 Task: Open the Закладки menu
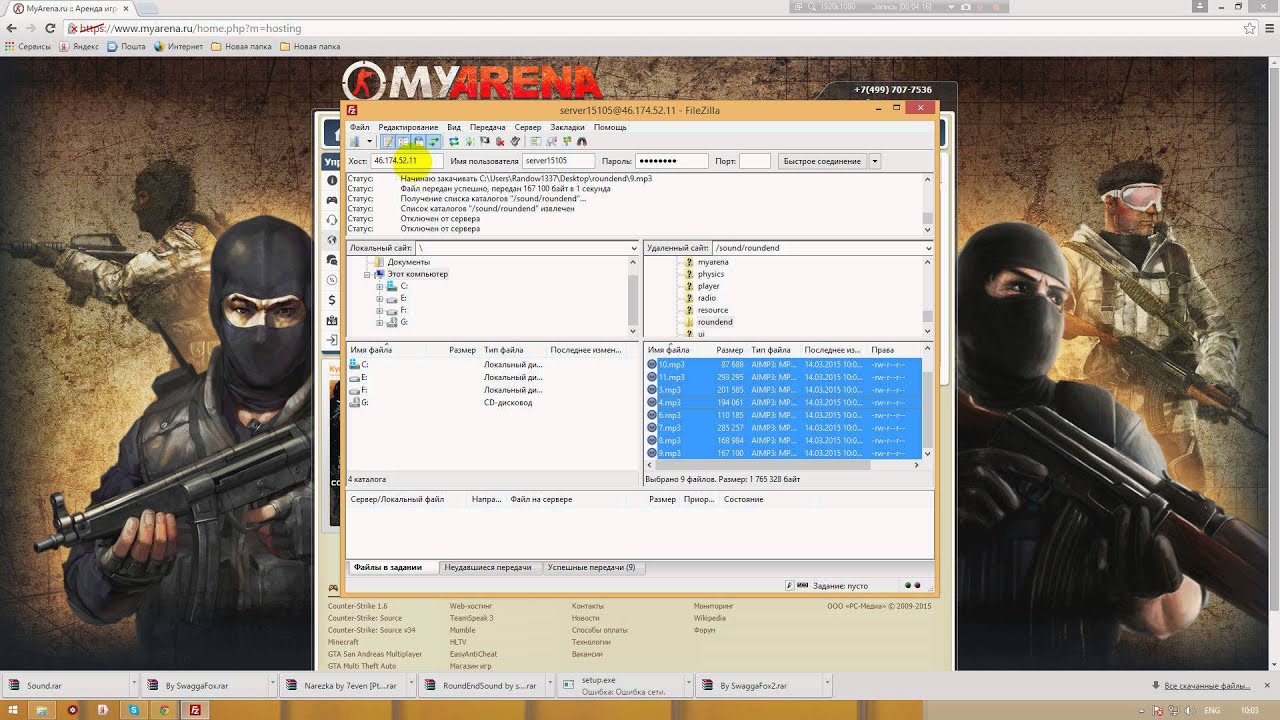click(567, 127)
